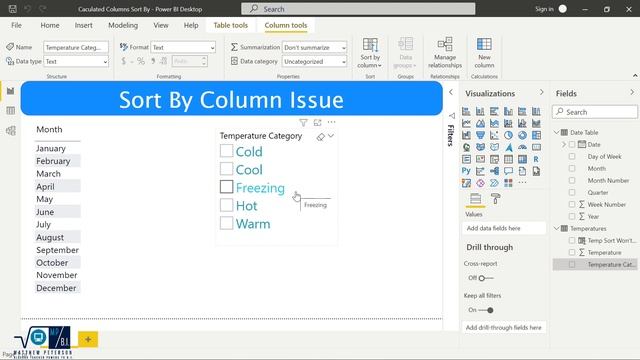Open the slicer filter funnel icon
Image resolution: width=640 pixels, height=360 pixels.
tap(303, 122)
